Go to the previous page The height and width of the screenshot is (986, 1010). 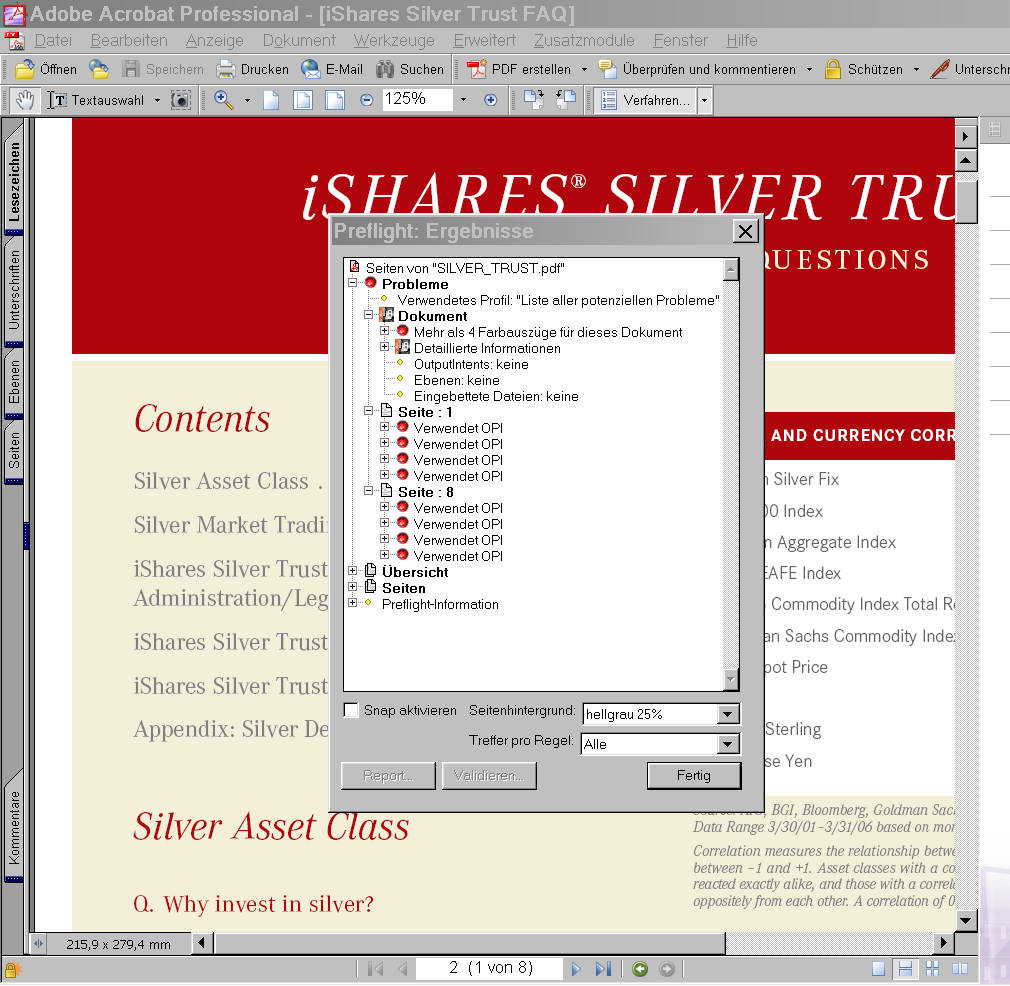click(x=403, y=969)
